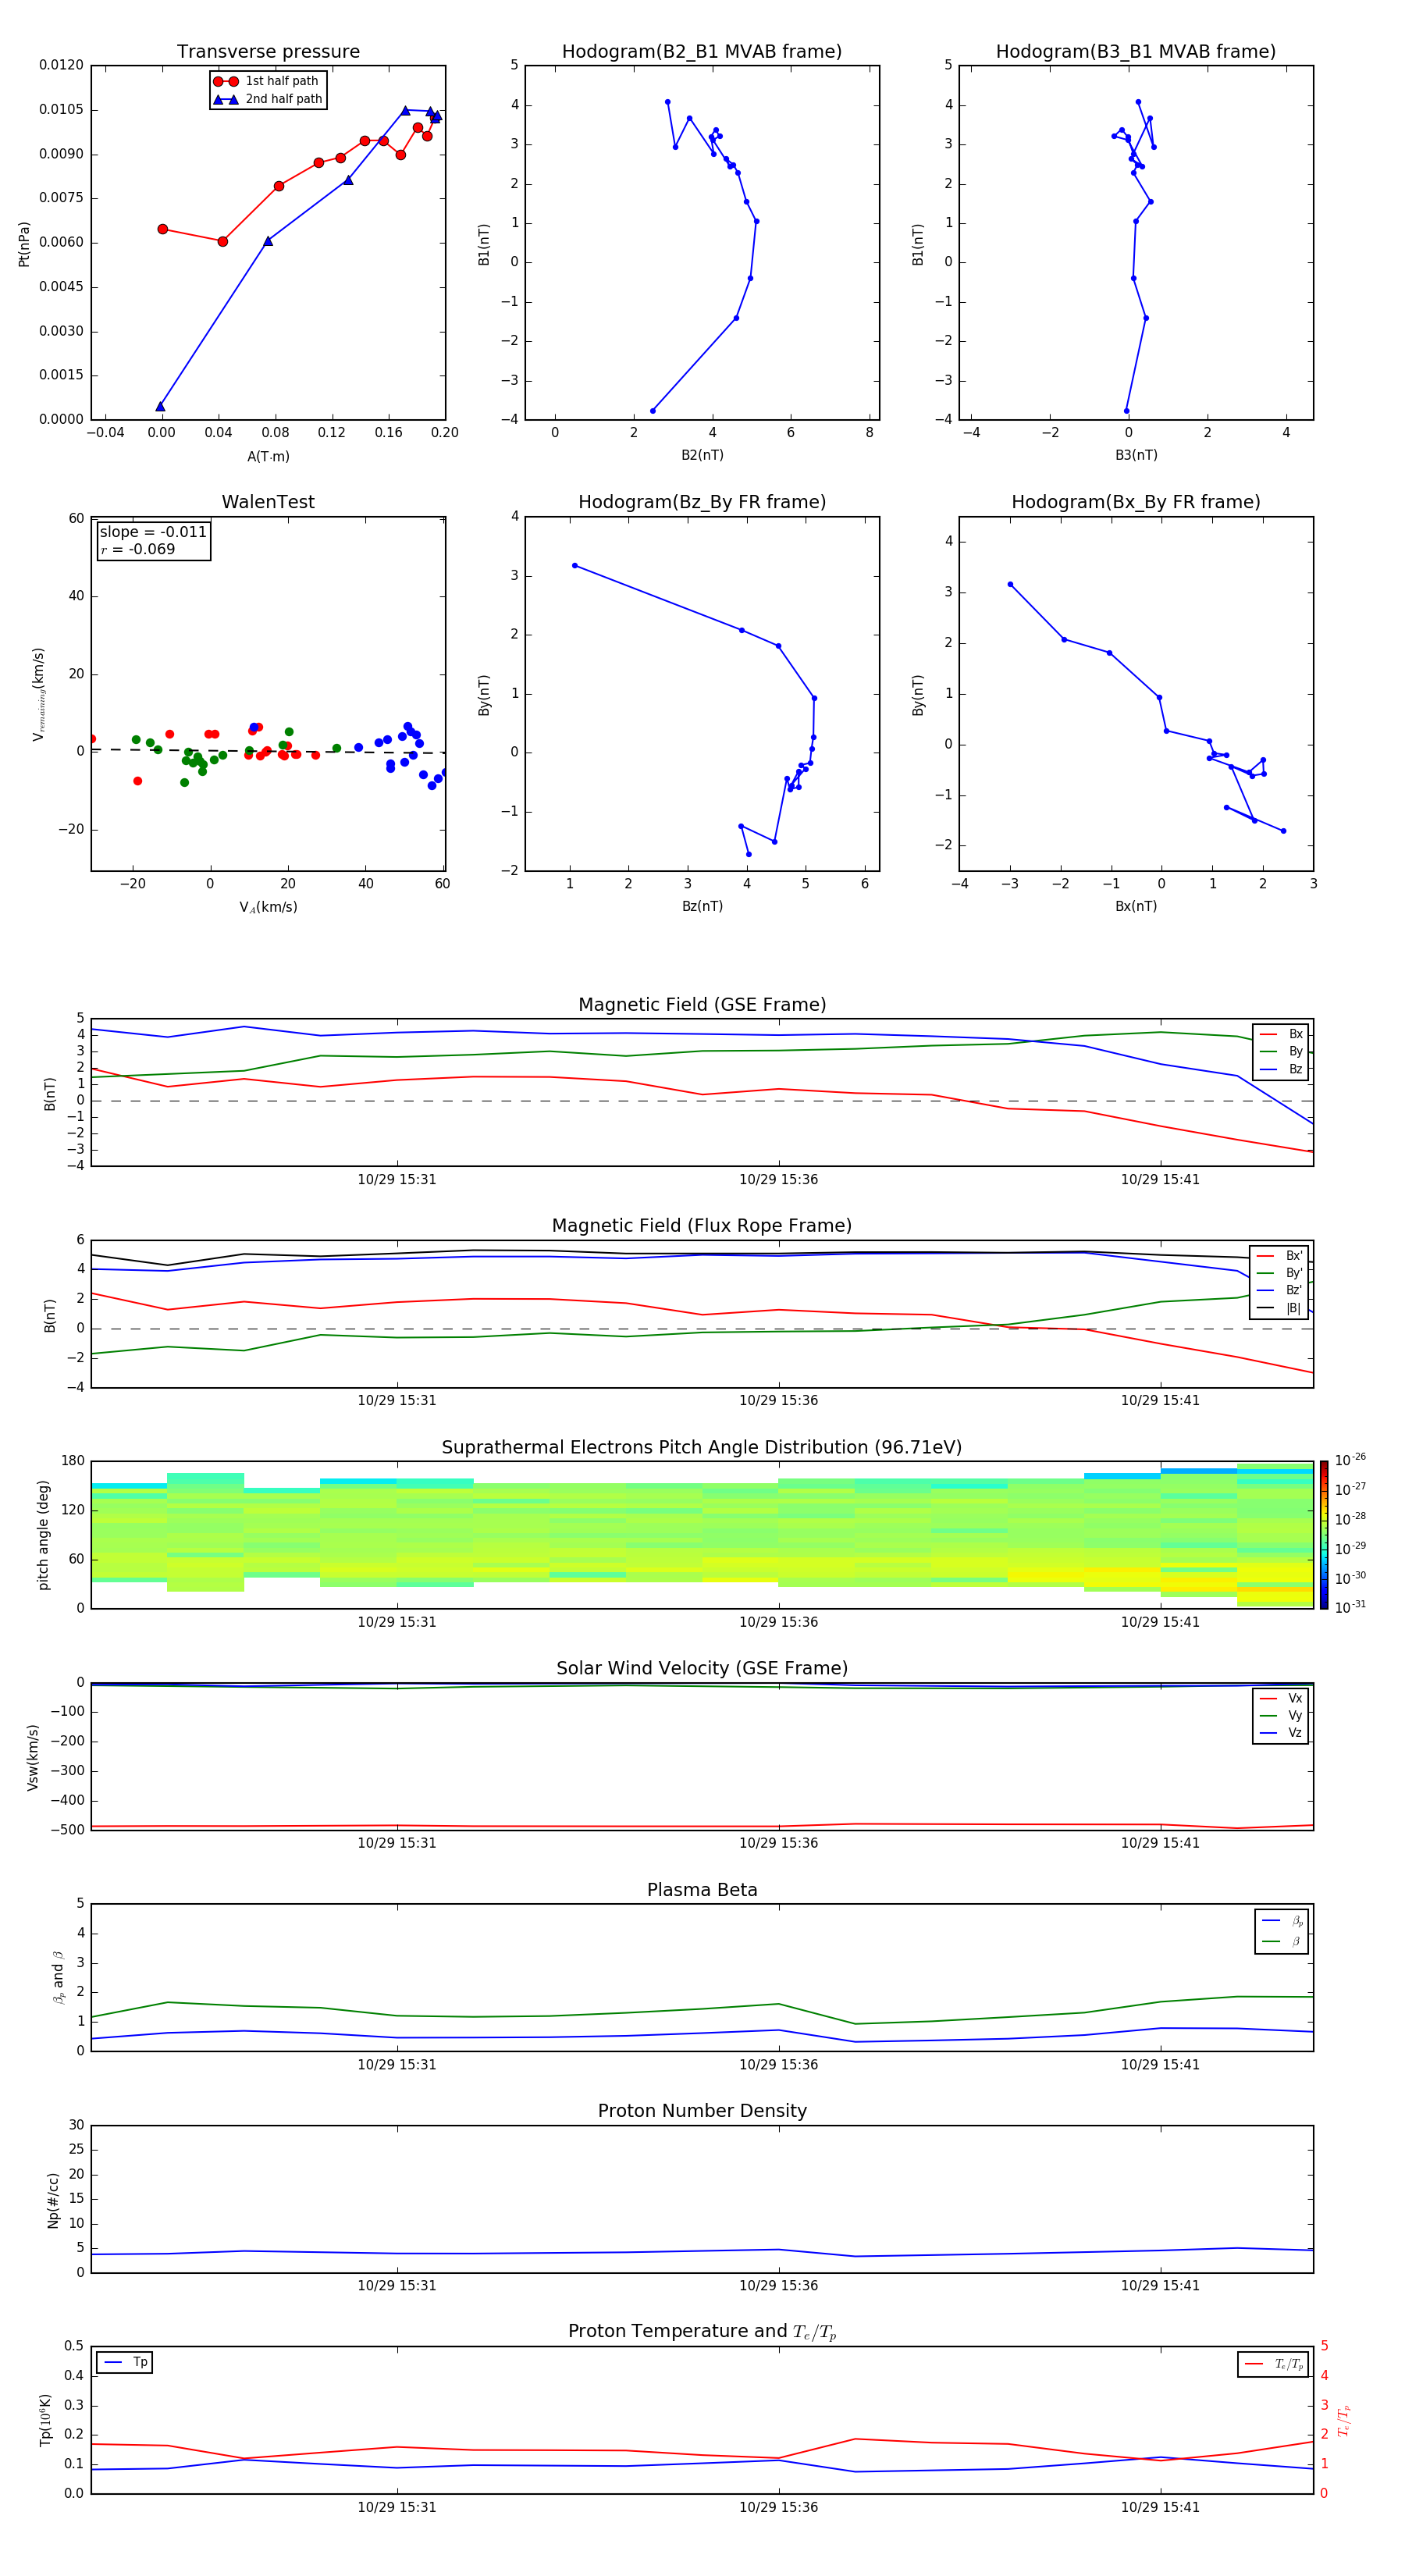Click the 'Transverse pressure' plot title

click(268, 52)
